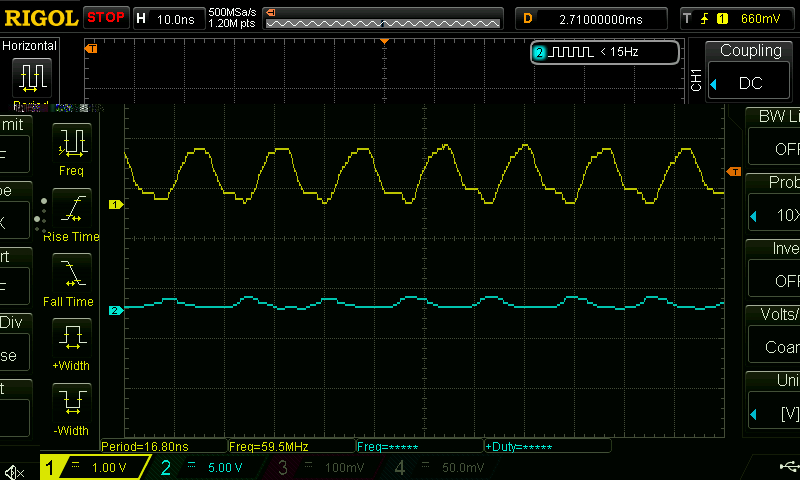Click the trigger level 660mV readout
The width and height of the screenshot is (800, 480).
(x=760, y=19)
